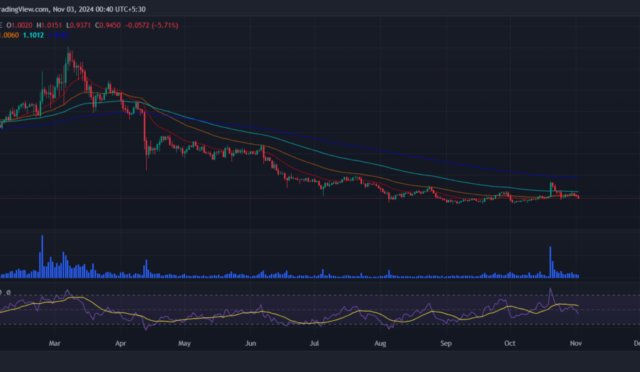The image size is (640, 372).
Task: Click the latest red candle at November
Action: [x=578, y=197]
